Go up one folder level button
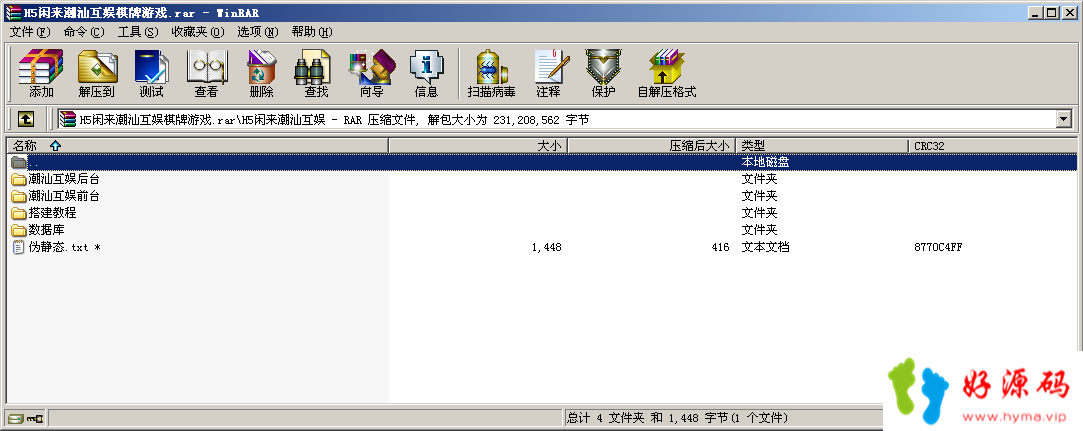This screenshot has width=1083, height=431. pos(26,119)
